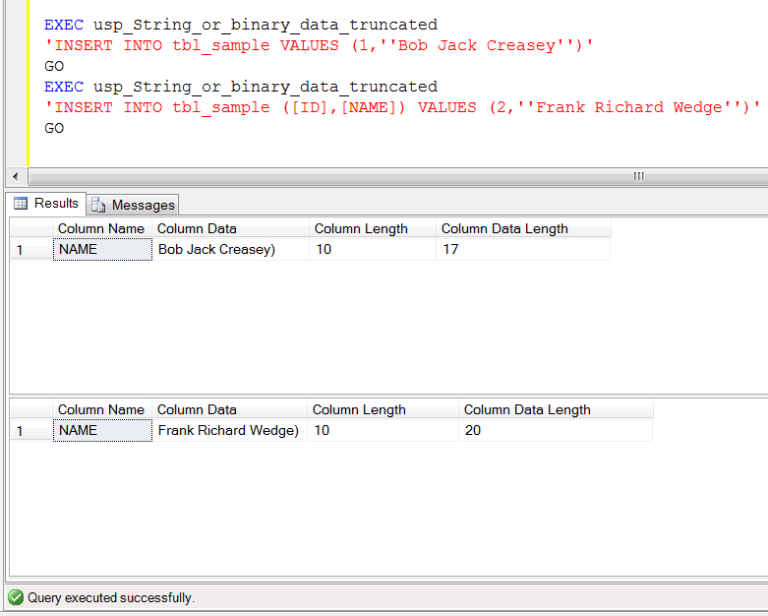Select row 1 header in first grid
Screen dimensions: 768x616
point(31,249)
